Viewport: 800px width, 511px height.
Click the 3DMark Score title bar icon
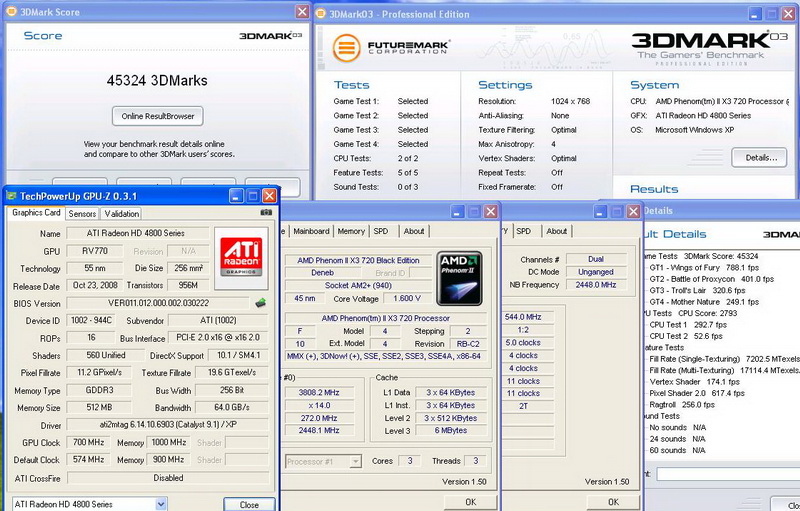tap(11, 11)
